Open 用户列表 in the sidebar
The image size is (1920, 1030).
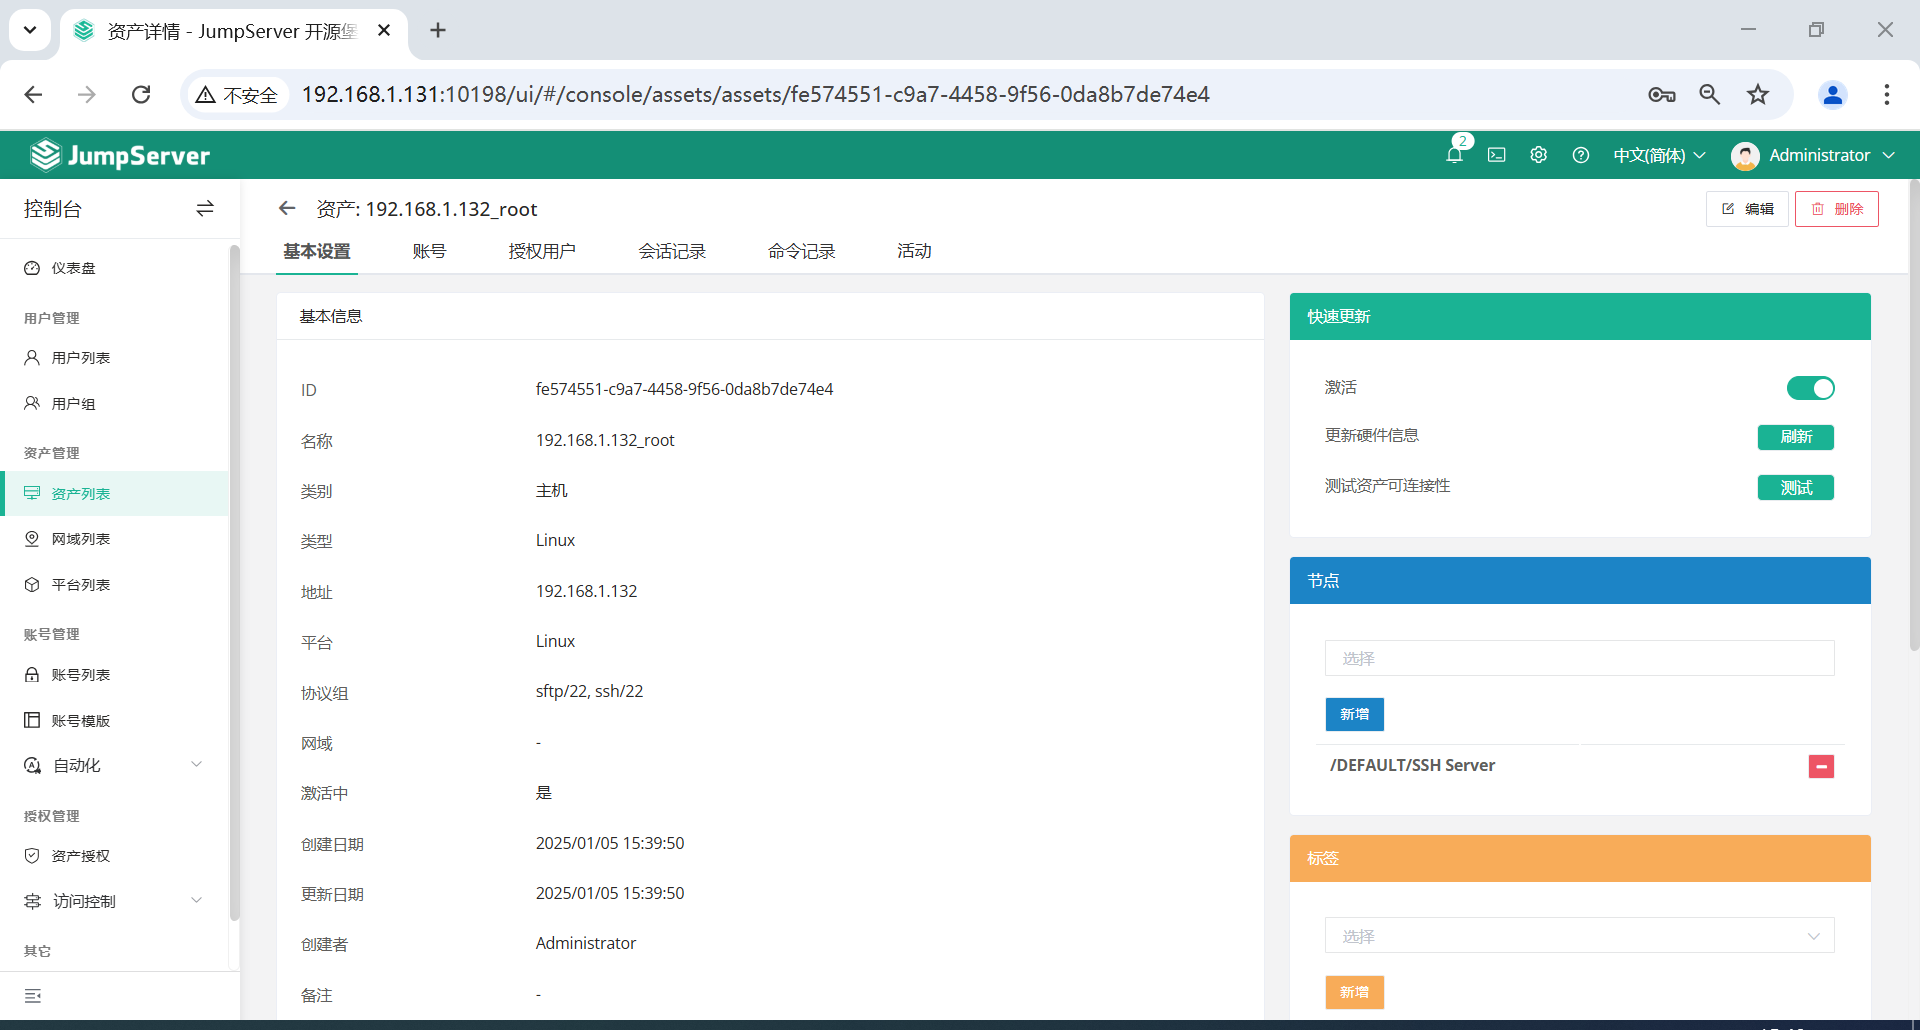[114, 357]
